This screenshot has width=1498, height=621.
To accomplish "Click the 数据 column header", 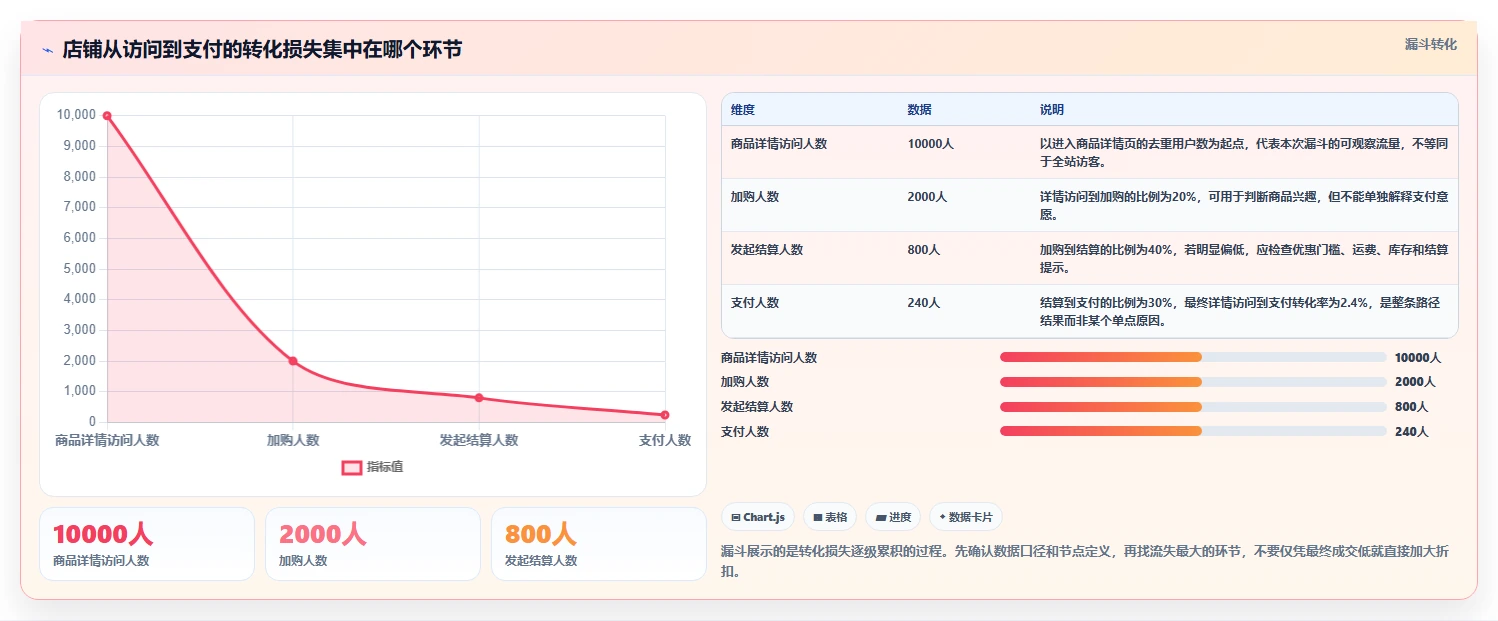I will pyautogui.click(x=920, y=110).
